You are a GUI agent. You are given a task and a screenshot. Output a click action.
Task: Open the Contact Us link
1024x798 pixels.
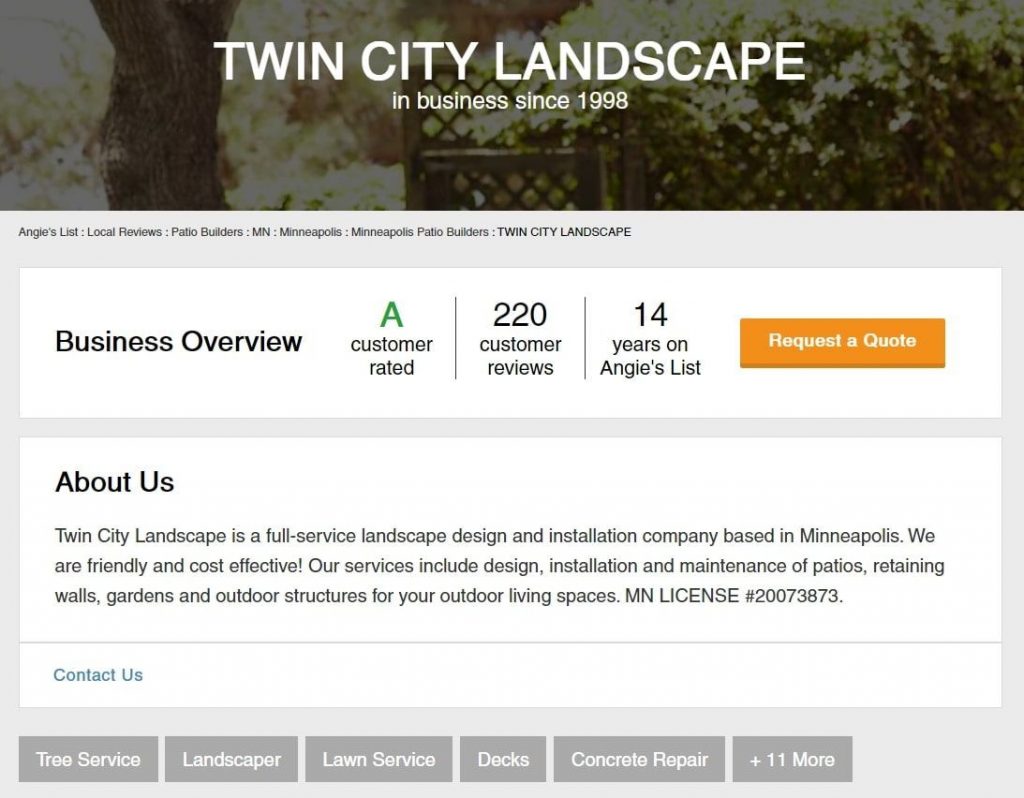click(98, 675)
